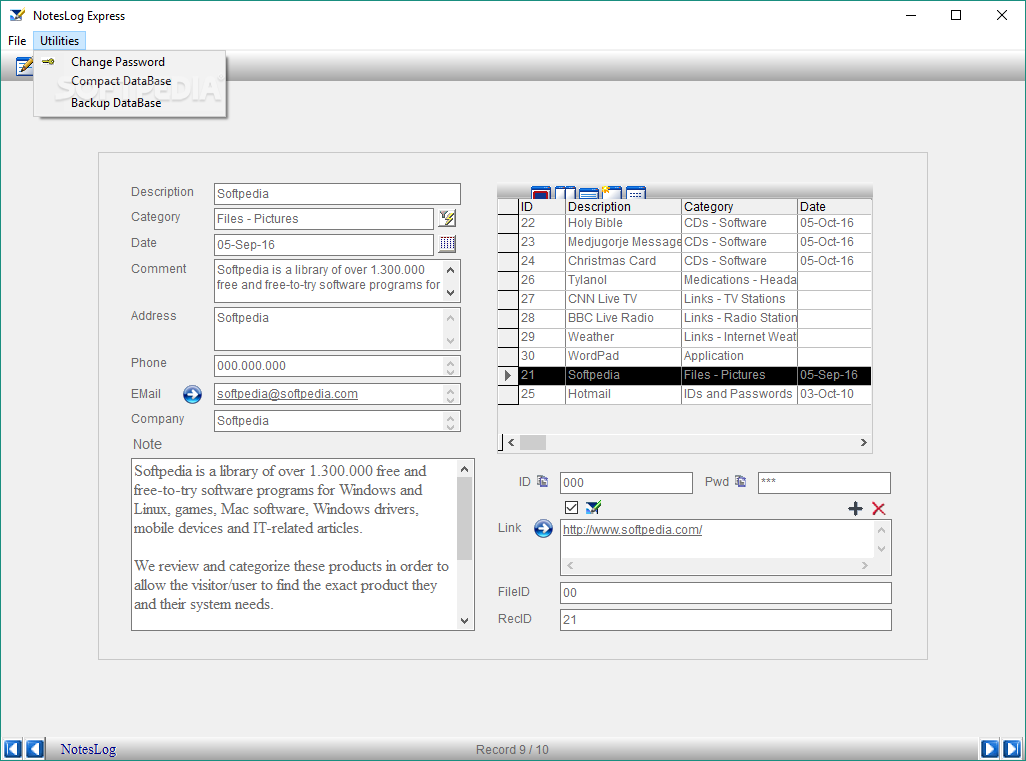The image size is (1026, 761).
Task: Click the Pwd password field
Action: [x=824, y=483]
